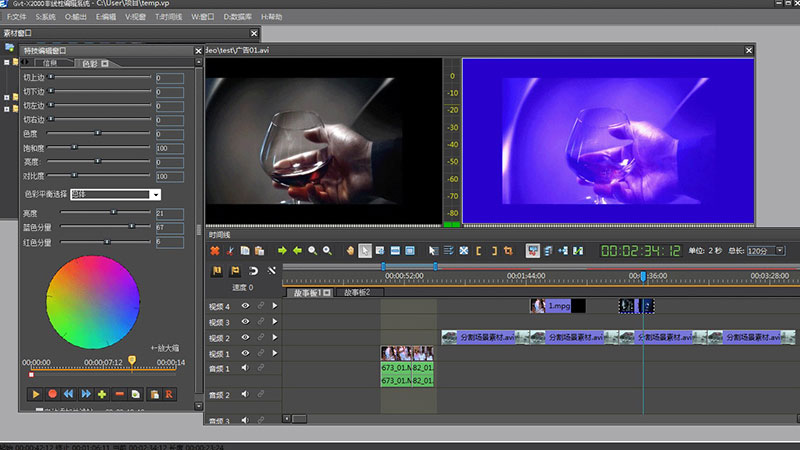Open the 总长 120分 dropdown

pos(779,250)
